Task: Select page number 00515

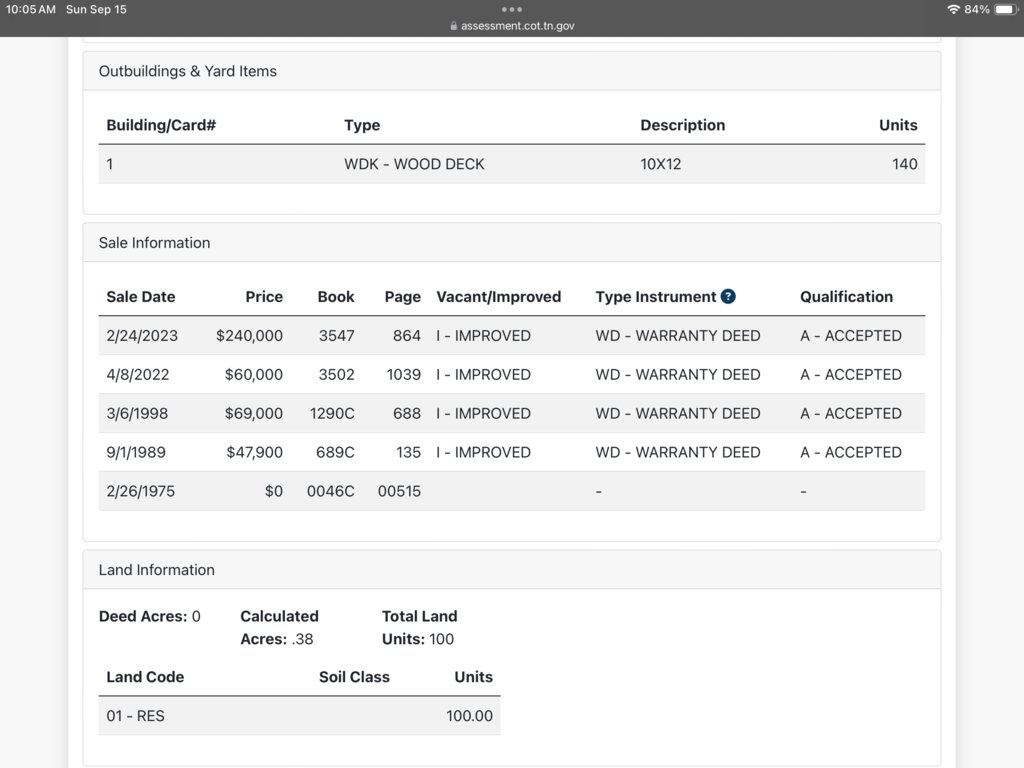Action: (399, 491)
